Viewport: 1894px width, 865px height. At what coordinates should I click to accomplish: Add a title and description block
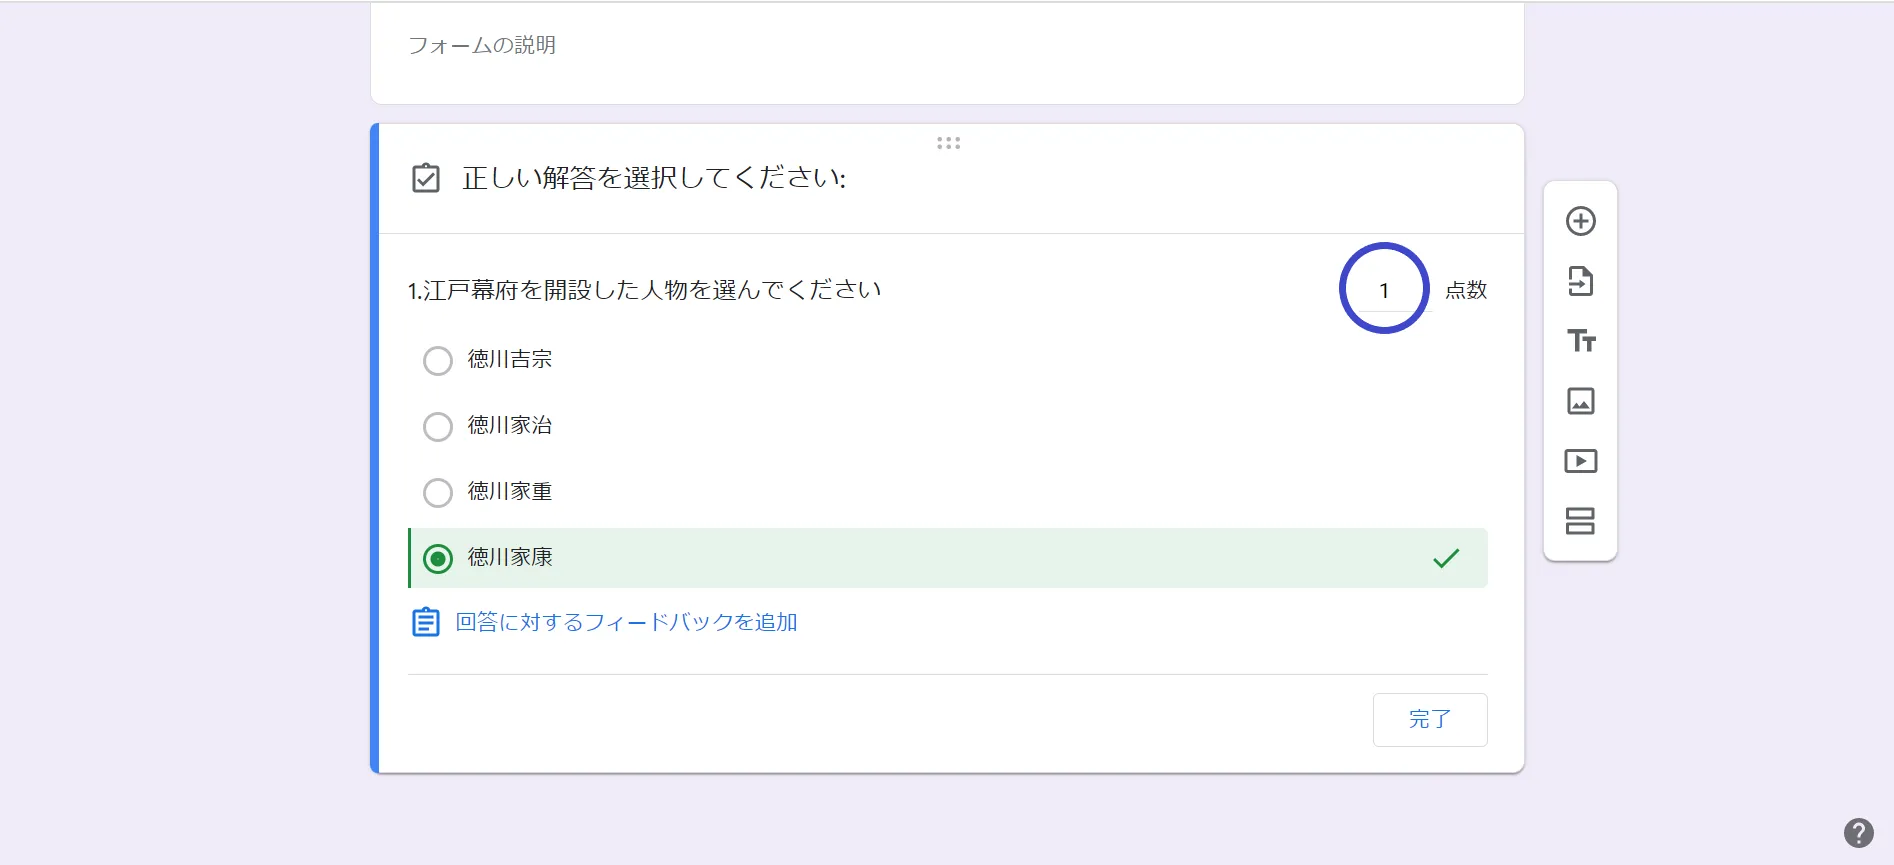click(x=1580, y=341)
